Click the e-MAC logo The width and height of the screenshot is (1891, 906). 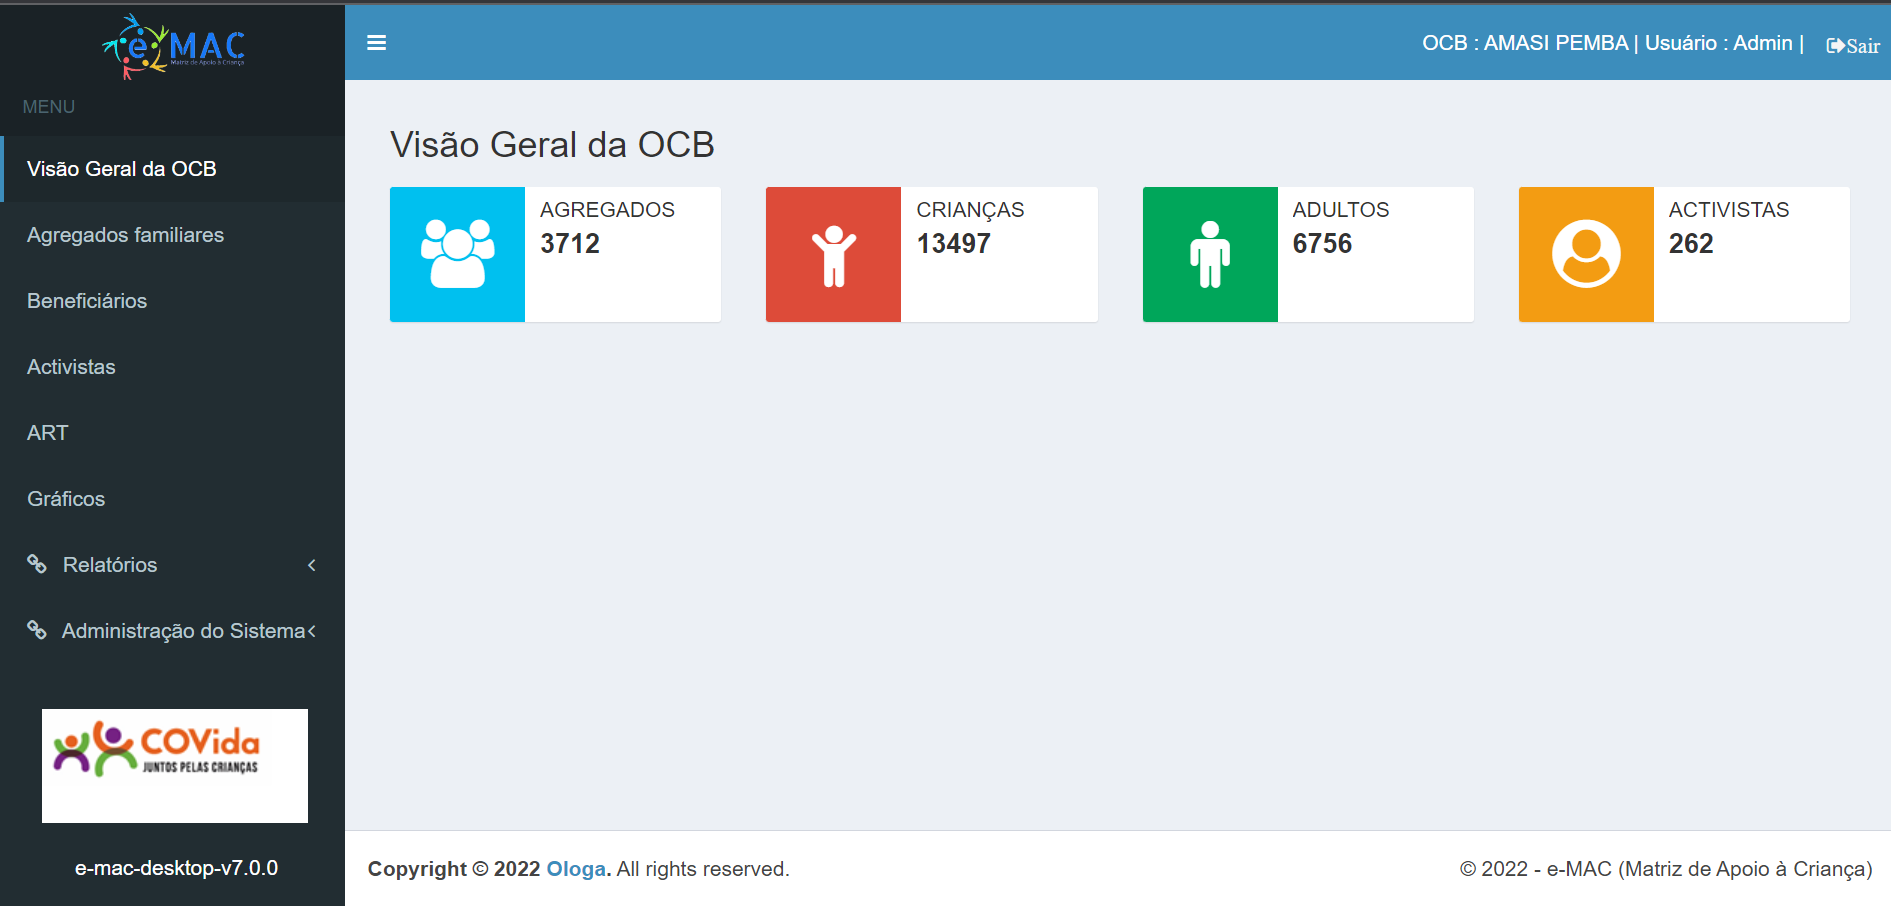click(174, 46)
